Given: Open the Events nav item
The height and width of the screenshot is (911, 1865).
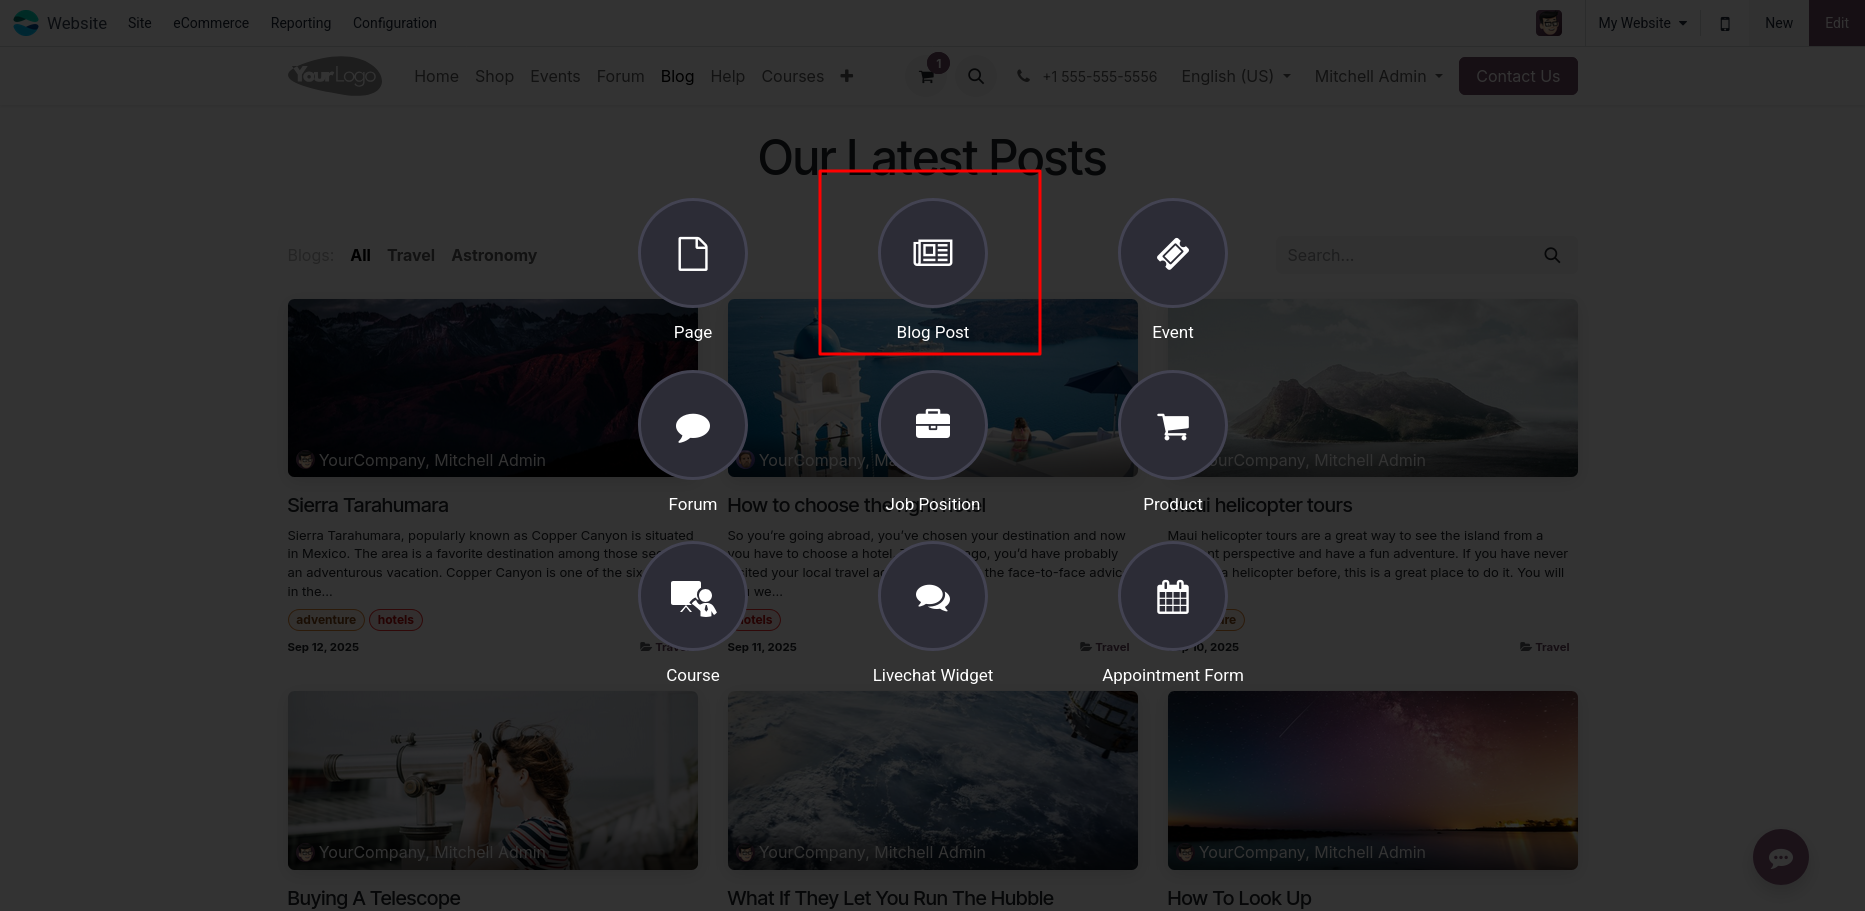Looking at the screenshot, I should (x=555, y=76).
